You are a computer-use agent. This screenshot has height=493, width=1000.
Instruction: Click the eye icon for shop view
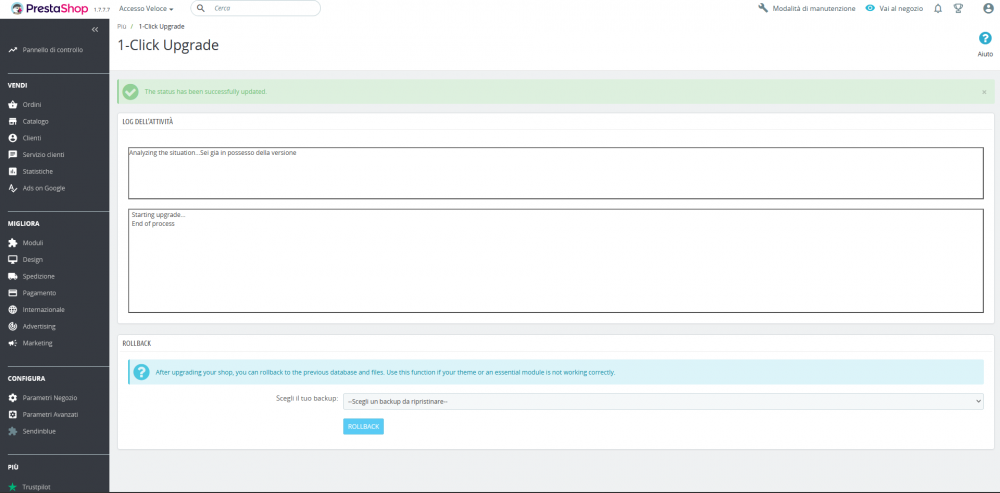870,8
